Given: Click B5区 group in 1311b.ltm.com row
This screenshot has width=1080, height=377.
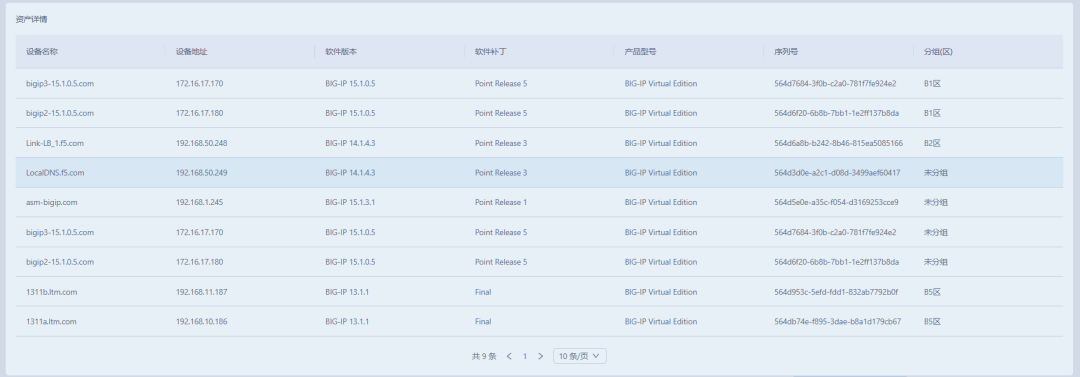Looking at the screenshot, I should click(933, 292).
